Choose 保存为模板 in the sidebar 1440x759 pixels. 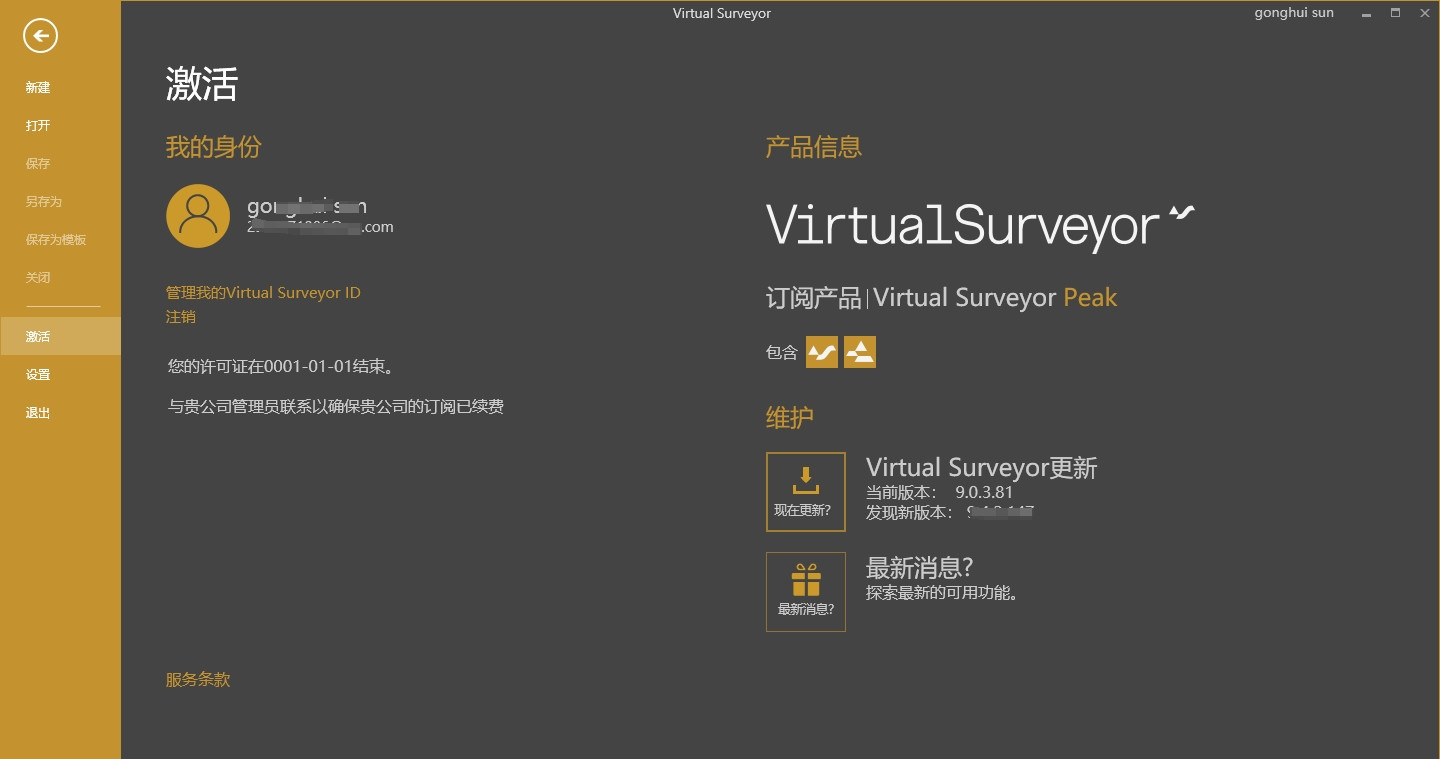56,240
